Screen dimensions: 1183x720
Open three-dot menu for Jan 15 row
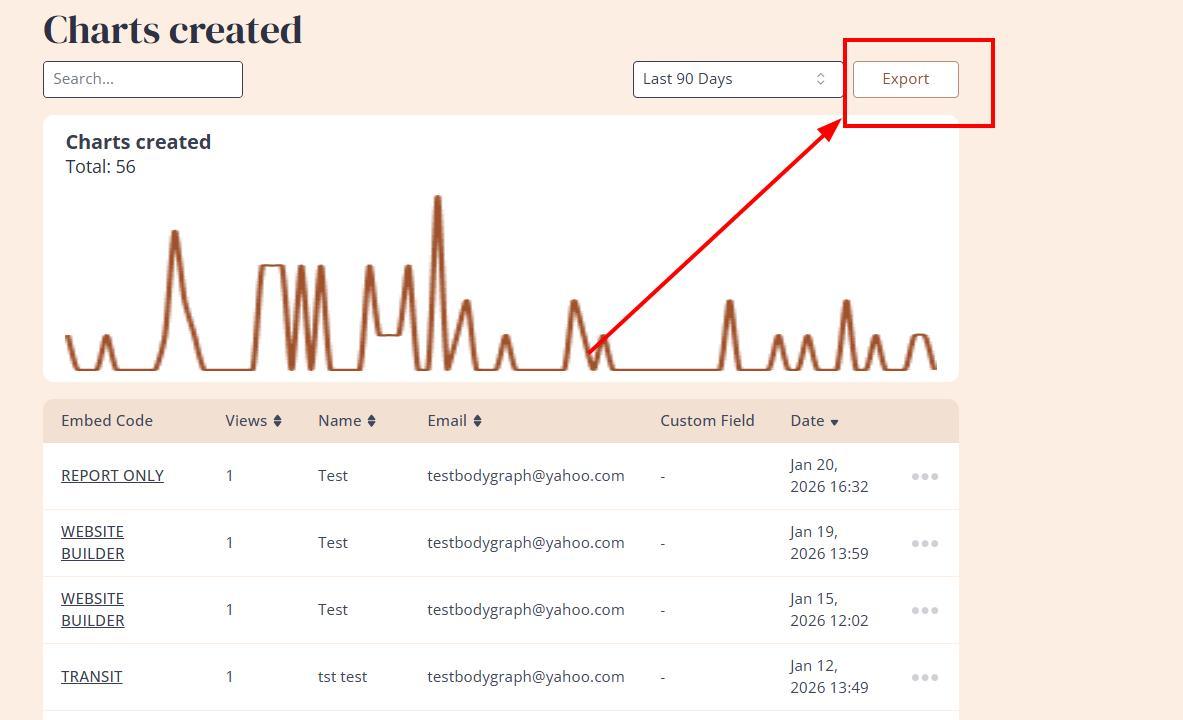click(x=924, y=610)
